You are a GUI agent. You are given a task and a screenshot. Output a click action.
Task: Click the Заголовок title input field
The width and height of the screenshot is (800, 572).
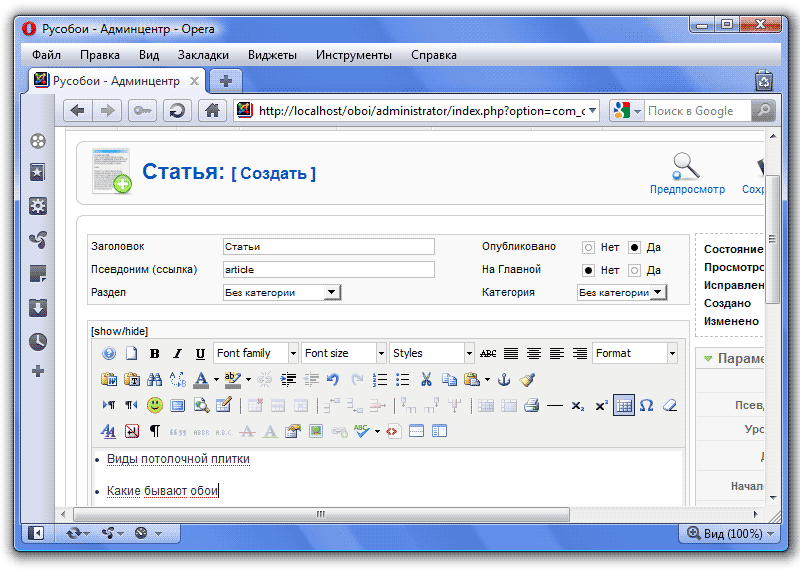(x=328, y=246)
